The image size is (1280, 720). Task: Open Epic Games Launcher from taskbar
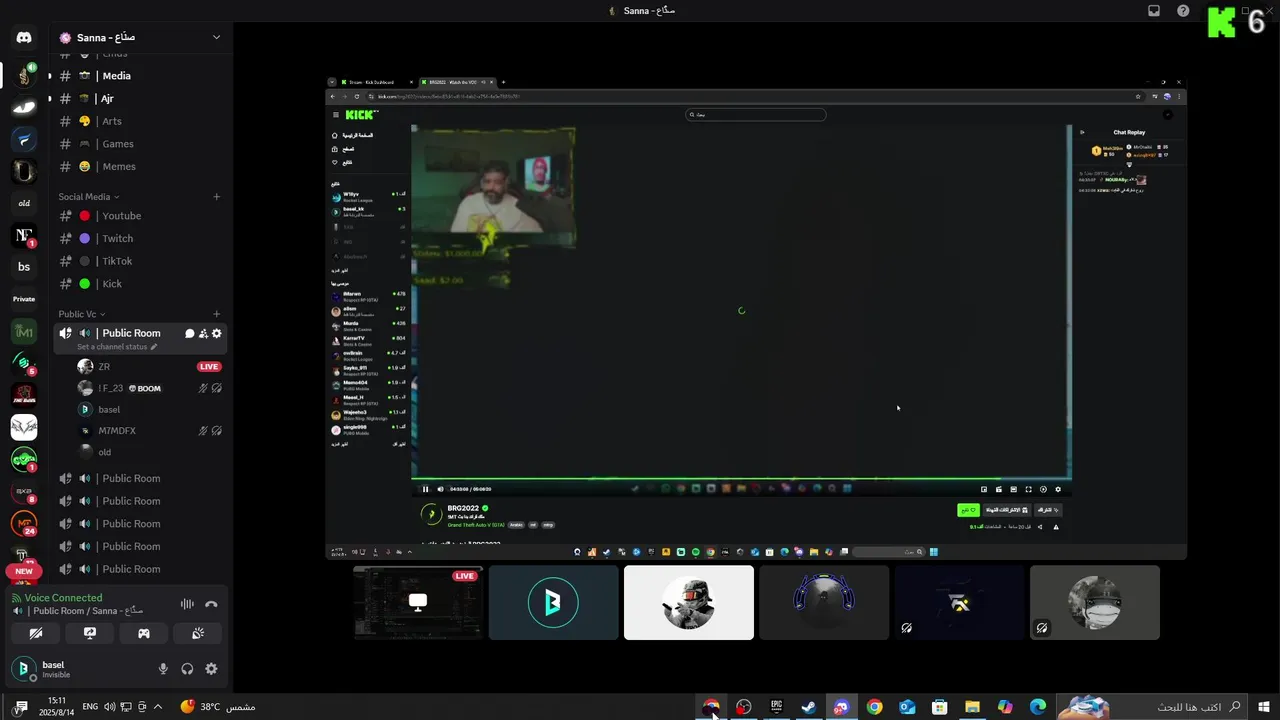(776, 707)
